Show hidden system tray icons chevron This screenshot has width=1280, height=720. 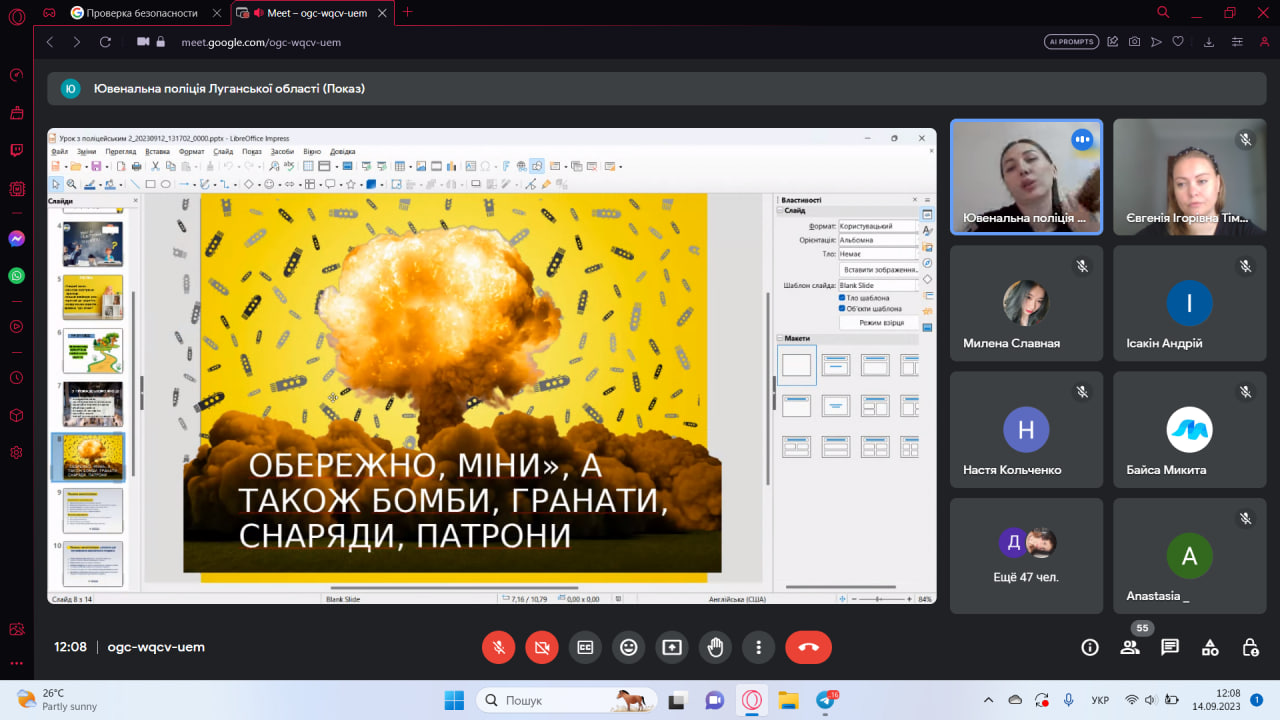989,700
